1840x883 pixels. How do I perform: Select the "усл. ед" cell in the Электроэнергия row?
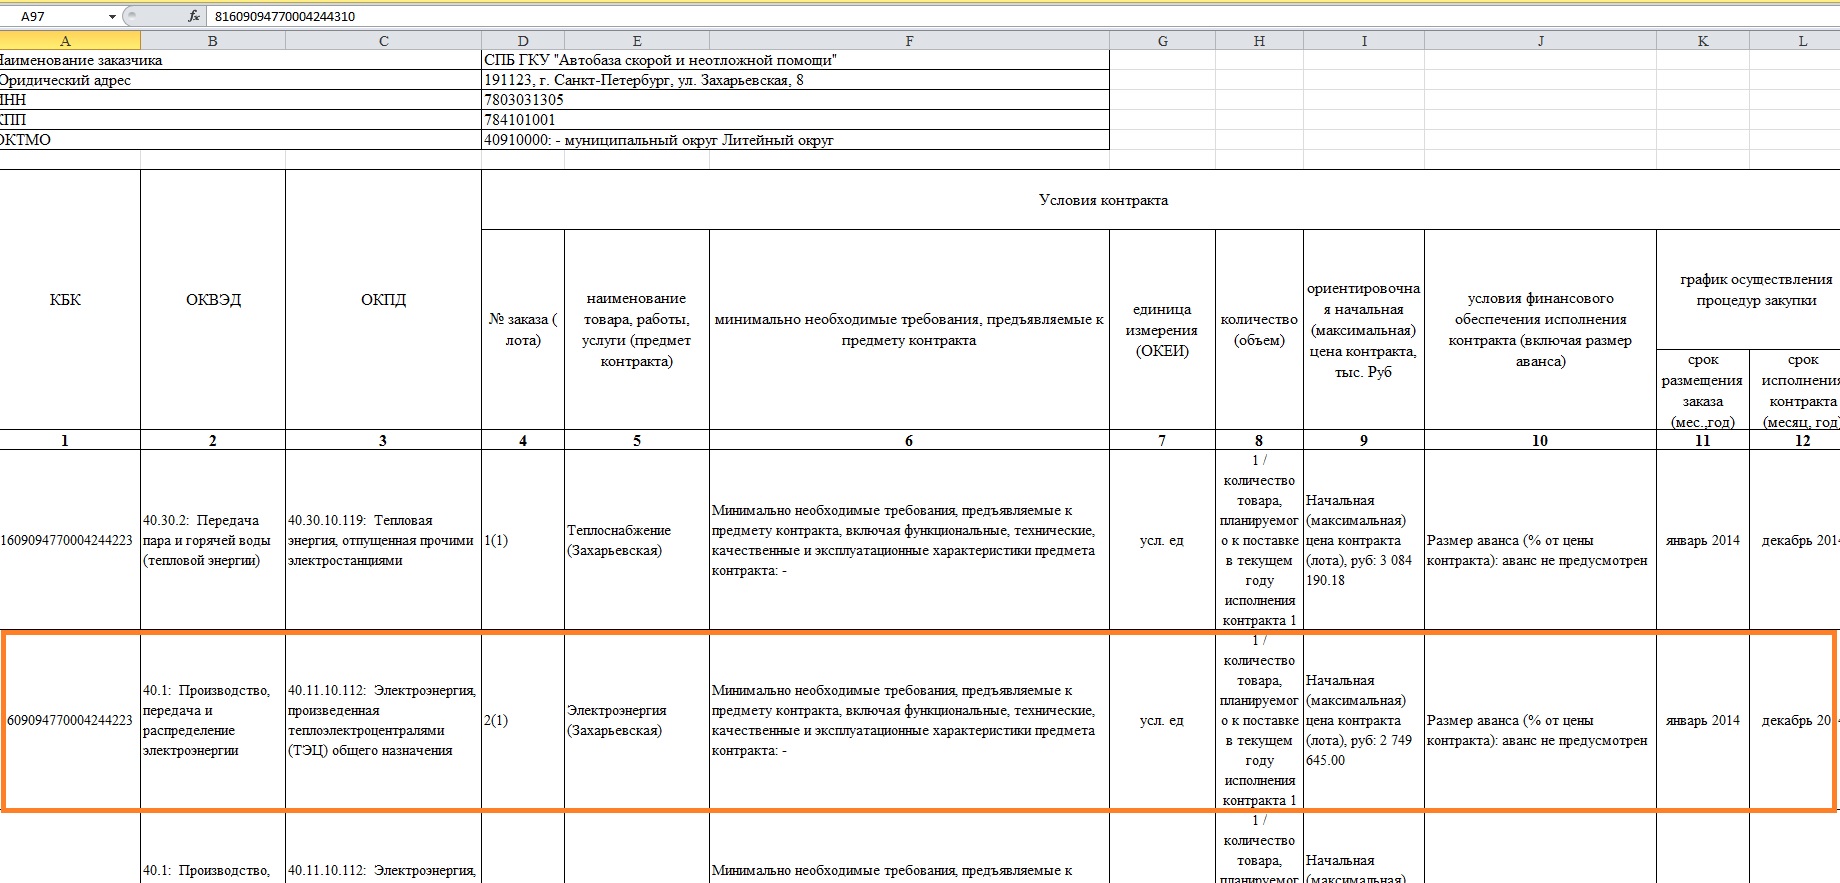click(1162, 720)
